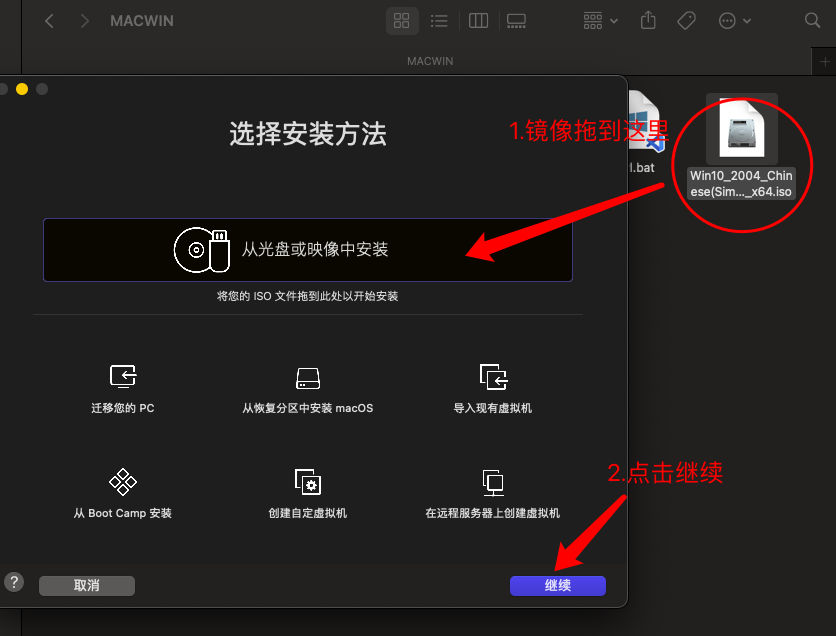Click the heading 选择安装方法
836x636 pixels.
pyautogui.click(x=308, y=133)
